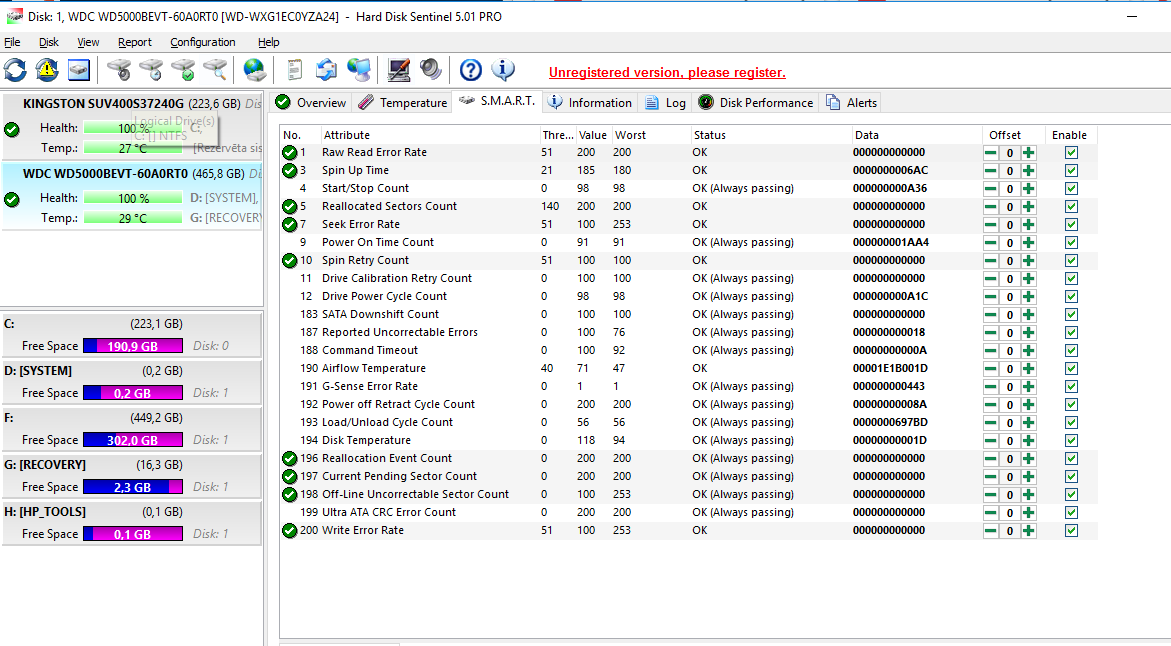The image size is (1171, 646).
Task: Click the disk with magnifier surface test icon
Action: (x=215, y=70)
